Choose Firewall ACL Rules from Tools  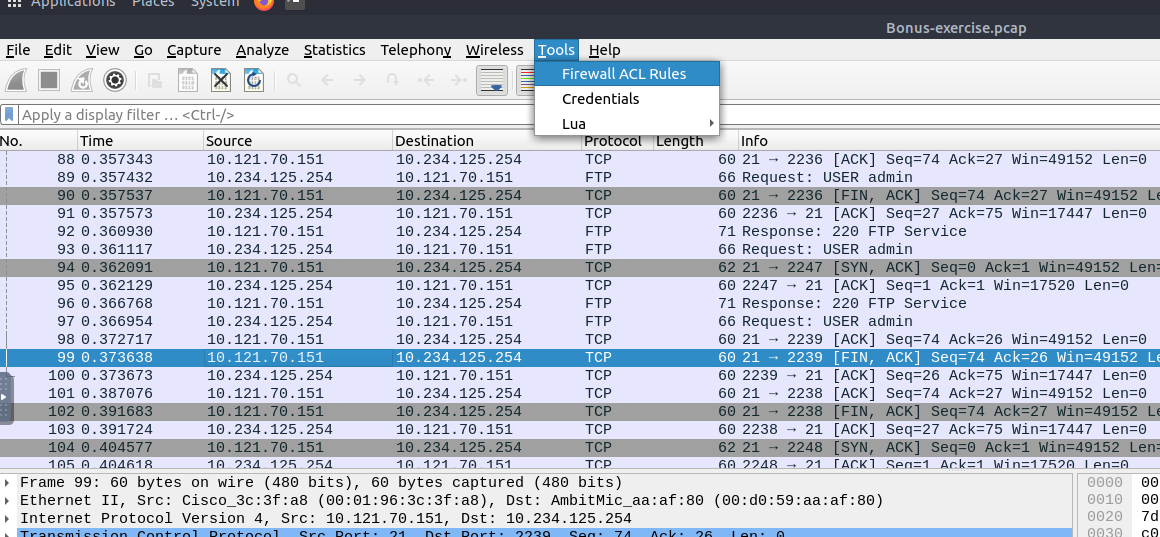[x=627, y=74]
